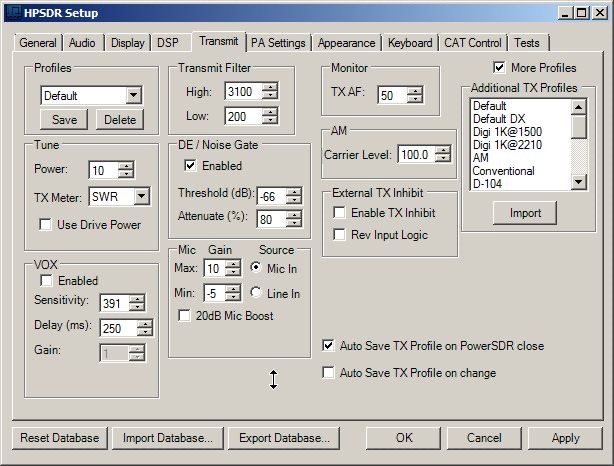Increase Mic Gain Max value
The height and width of the screenshot is (466, 614).
[x=233, y=264]
